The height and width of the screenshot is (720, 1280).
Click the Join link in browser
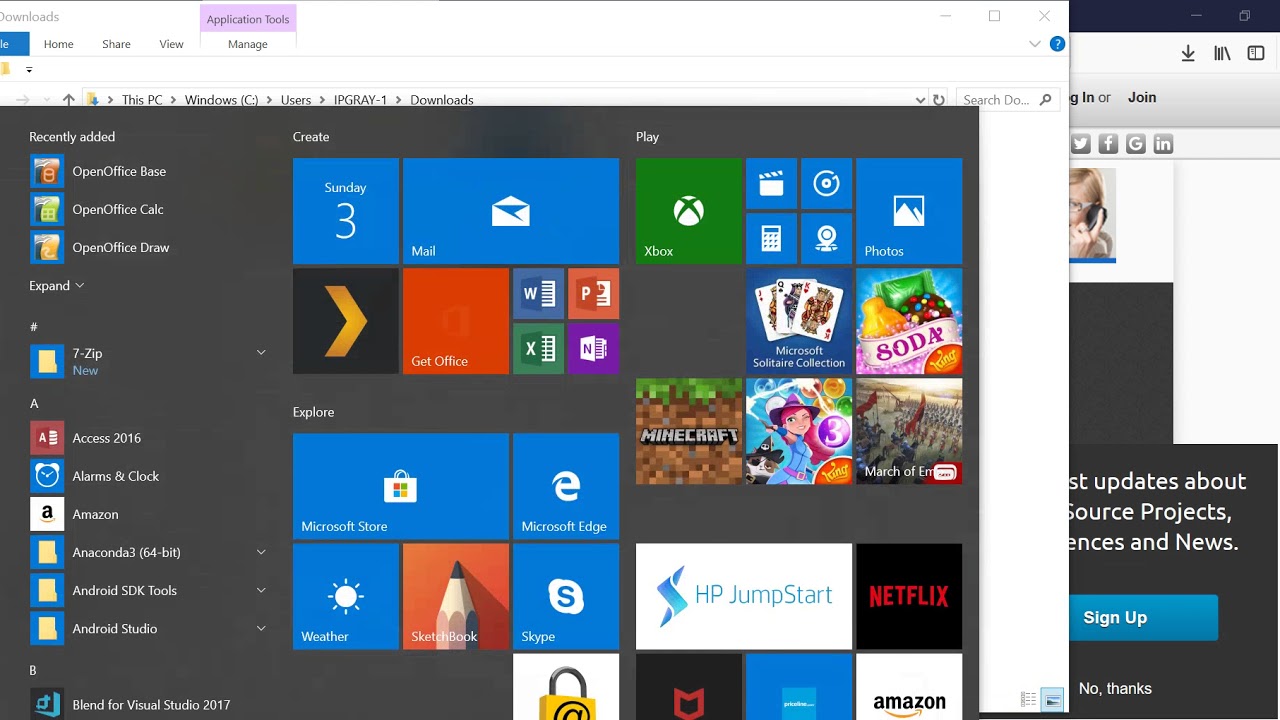pos(1142,97)
